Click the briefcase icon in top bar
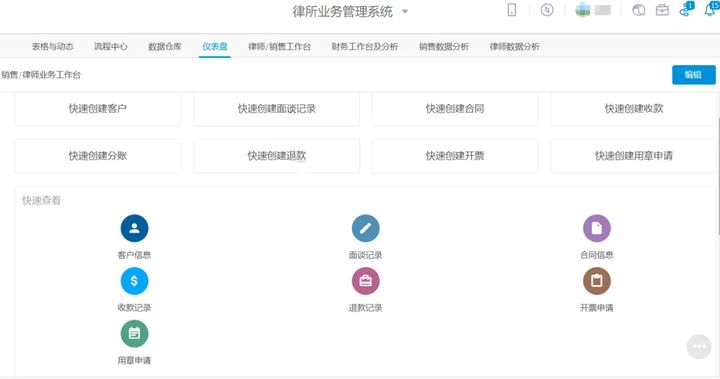 coord(662,10)
